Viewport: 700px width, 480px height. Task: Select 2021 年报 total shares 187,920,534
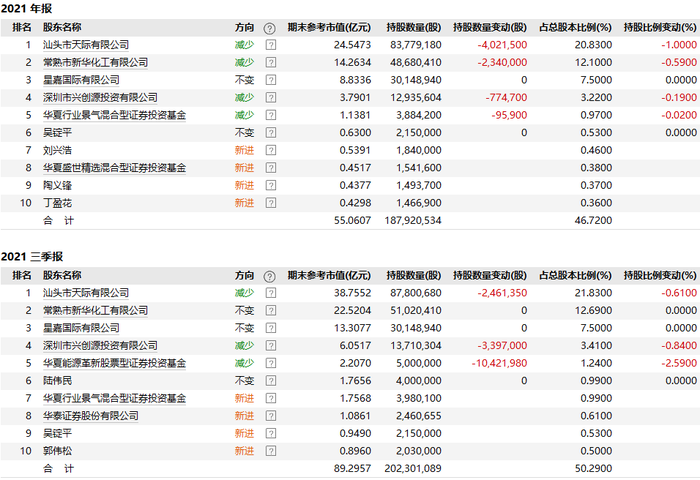click(x=413, y=221)
